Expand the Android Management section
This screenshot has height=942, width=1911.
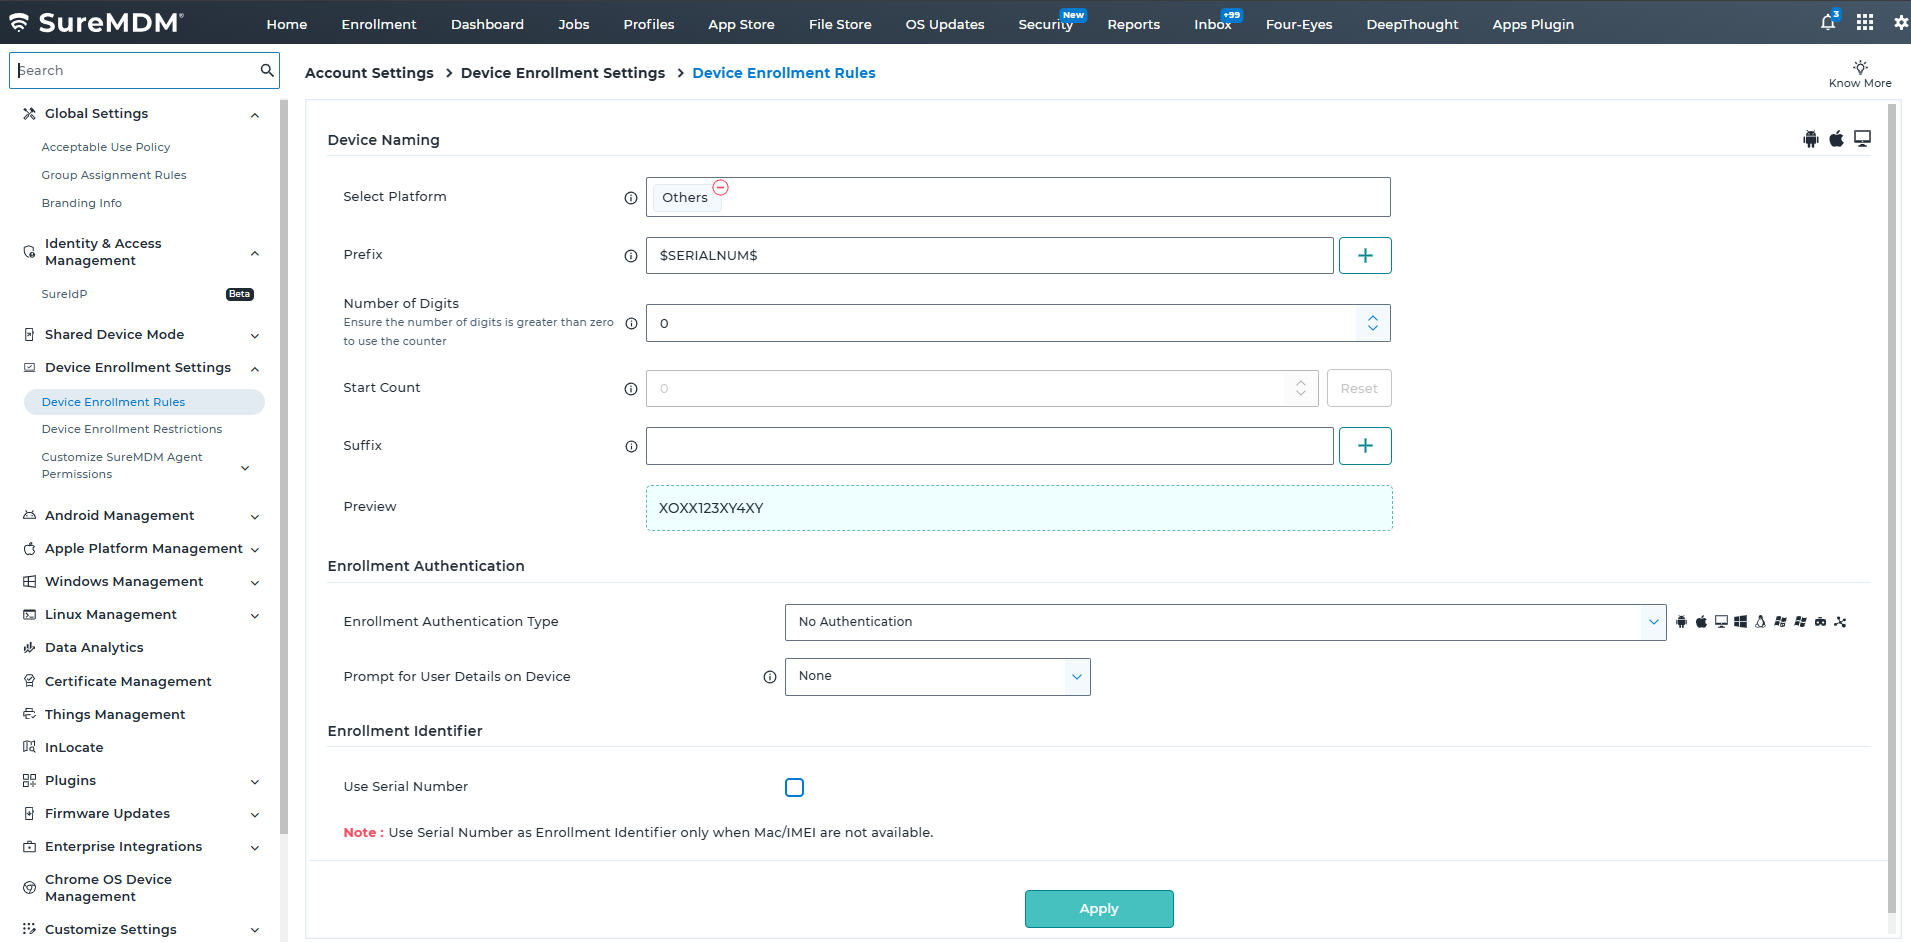click(255, 517)
